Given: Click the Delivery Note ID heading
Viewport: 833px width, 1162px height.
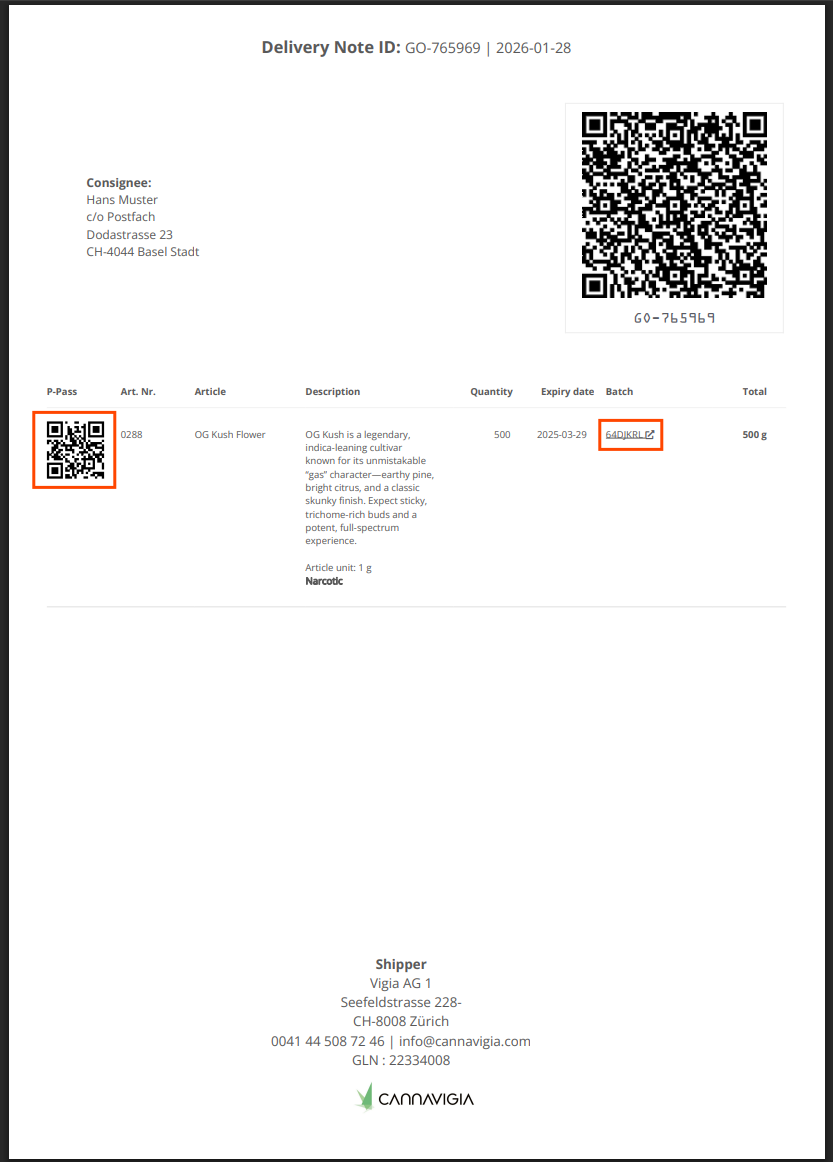Looking at the screenshot, I should [331, 48].
